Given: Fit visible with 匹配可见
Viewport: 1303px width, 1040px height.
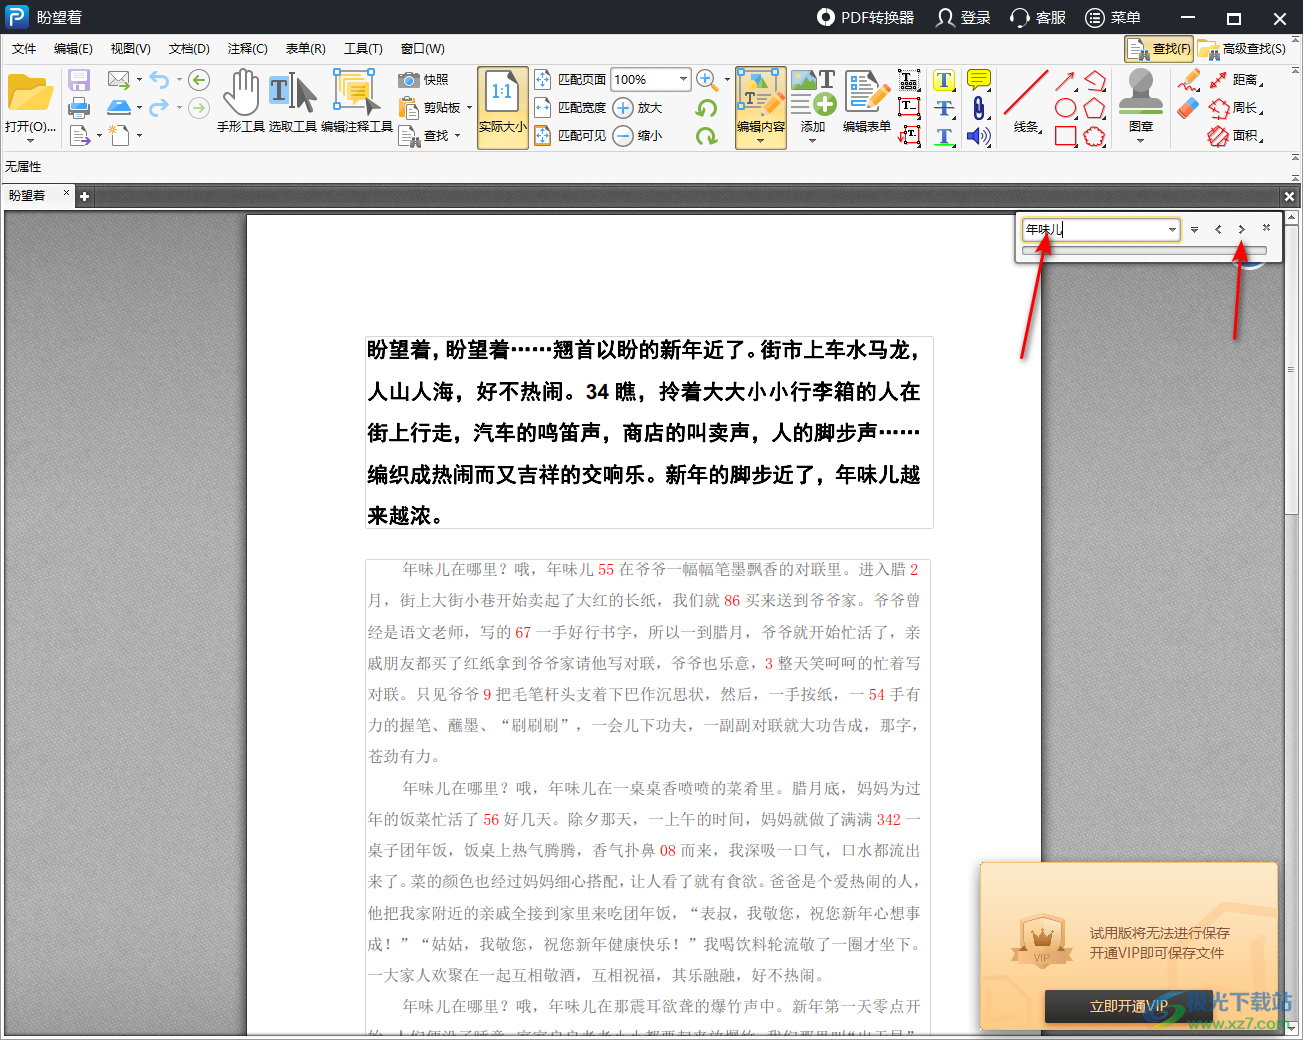Looking at the screenshot, I should pos(570,135).
